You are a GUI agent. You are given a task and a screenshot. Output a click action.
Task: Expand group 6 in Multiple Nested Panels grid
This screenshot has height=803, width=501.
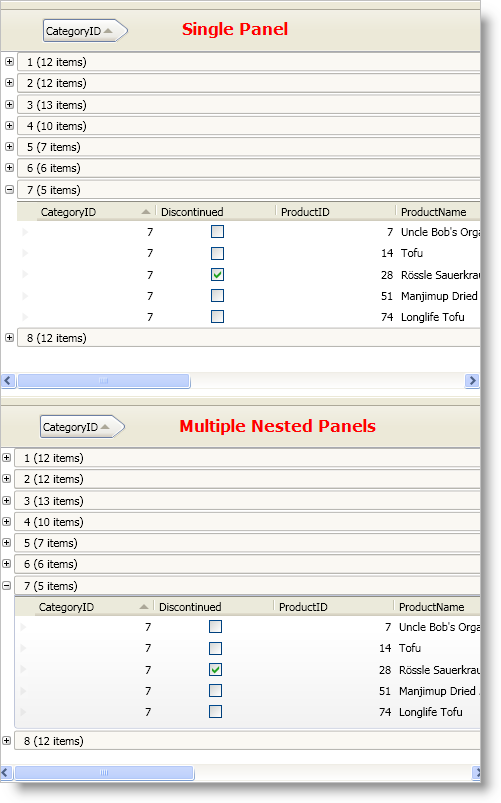(7, 563)
